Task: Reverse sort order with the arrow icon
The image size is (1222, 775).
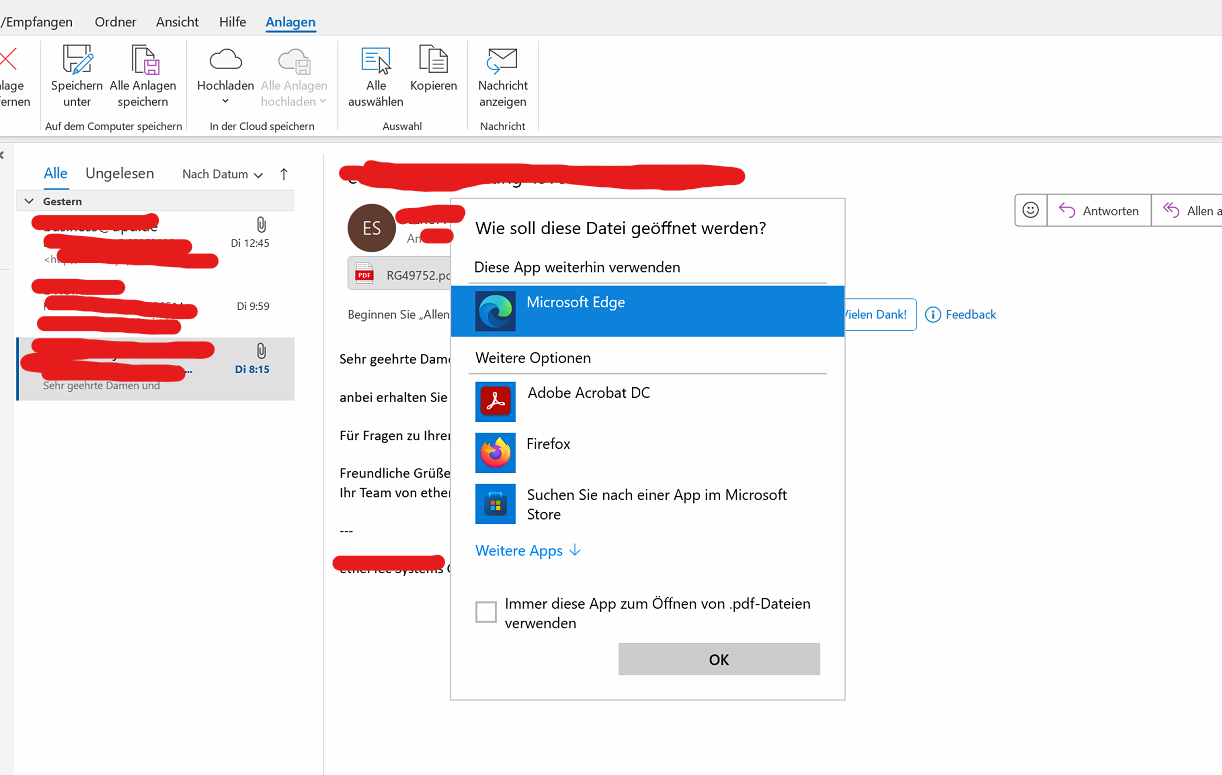Action: [x=284, y=174]
